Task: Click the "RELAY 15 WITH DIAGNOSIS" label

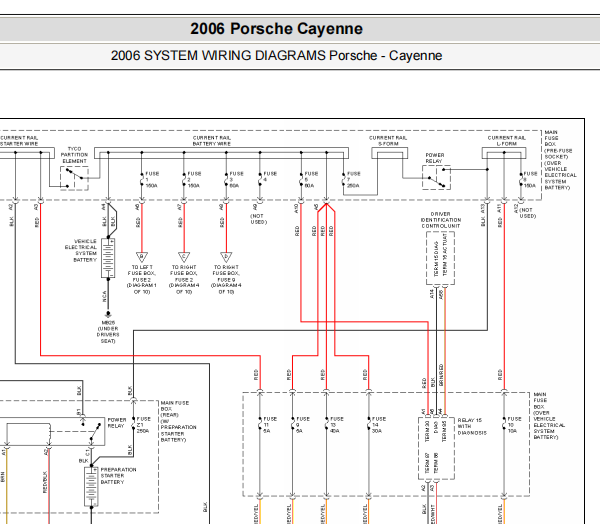Action: click(x=472, y=426)
